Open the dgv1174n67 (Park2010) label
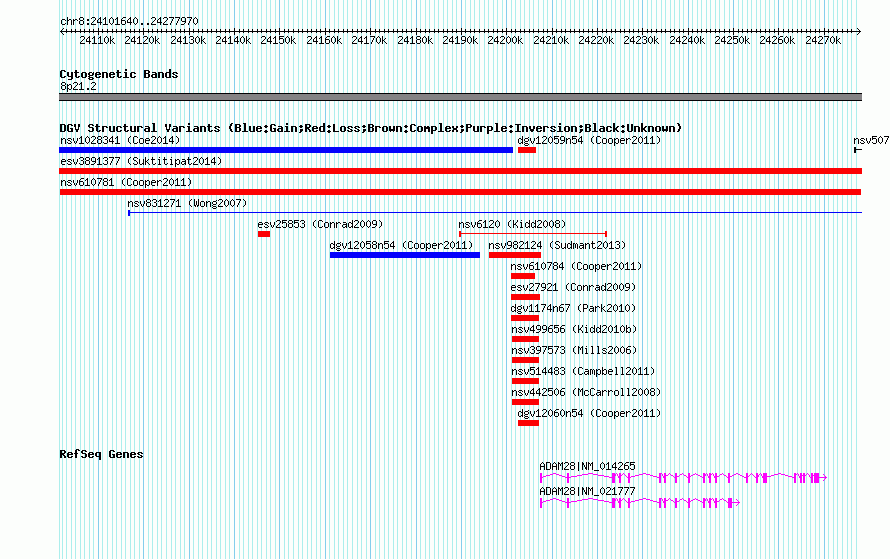Image resolution: width=890 pixels, height=559 pixels. (x=573, y=308)
